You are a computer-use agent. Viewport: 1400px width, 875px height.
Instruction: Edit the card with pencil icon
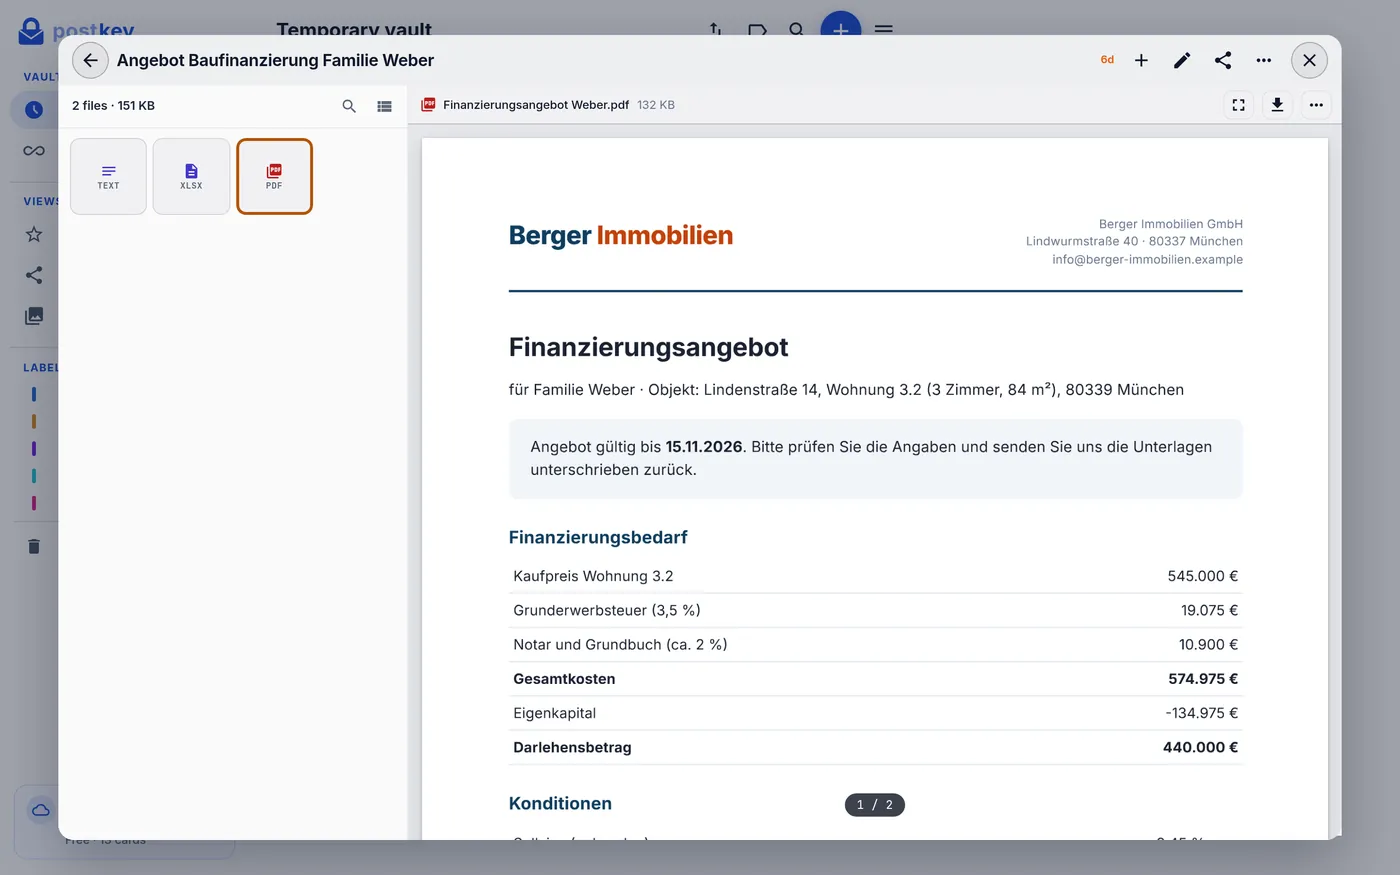[1182, 60]
